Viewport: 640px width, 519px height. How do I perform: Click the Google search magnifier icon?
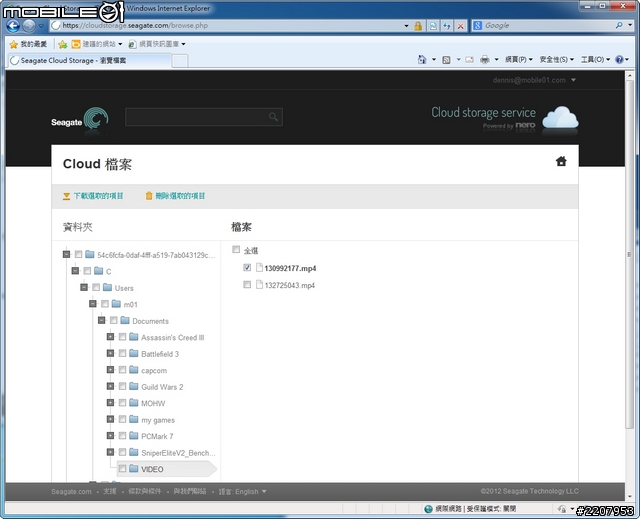point(619,25)
